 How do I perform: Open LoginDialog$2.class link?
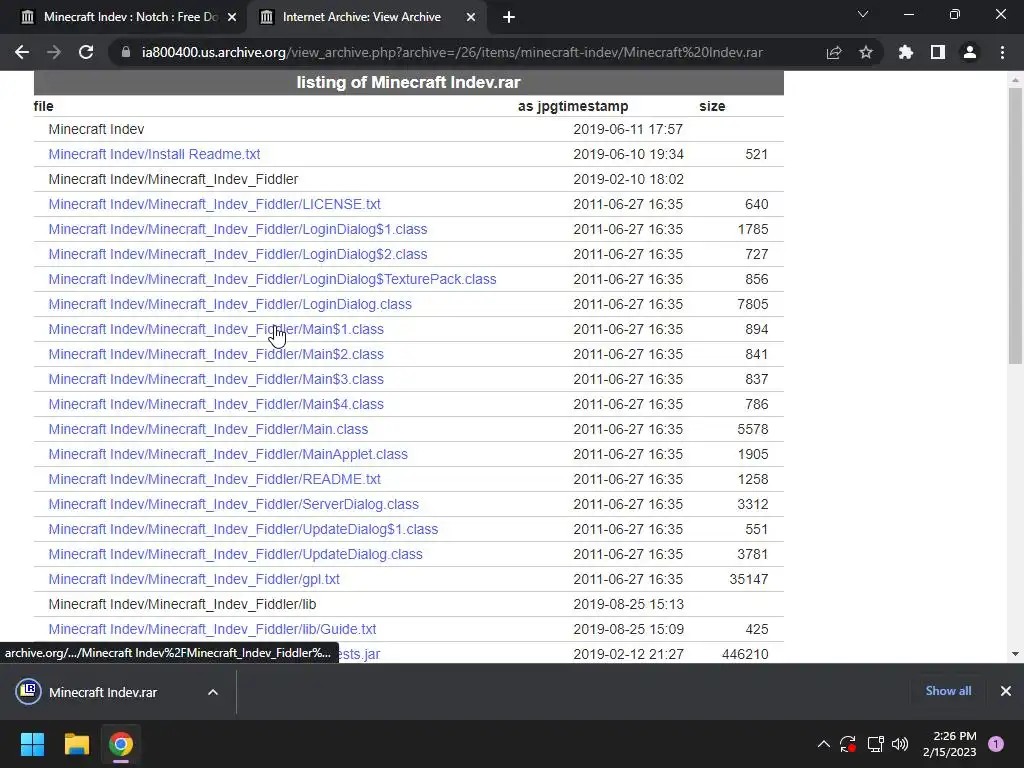(x=238, y=254)
